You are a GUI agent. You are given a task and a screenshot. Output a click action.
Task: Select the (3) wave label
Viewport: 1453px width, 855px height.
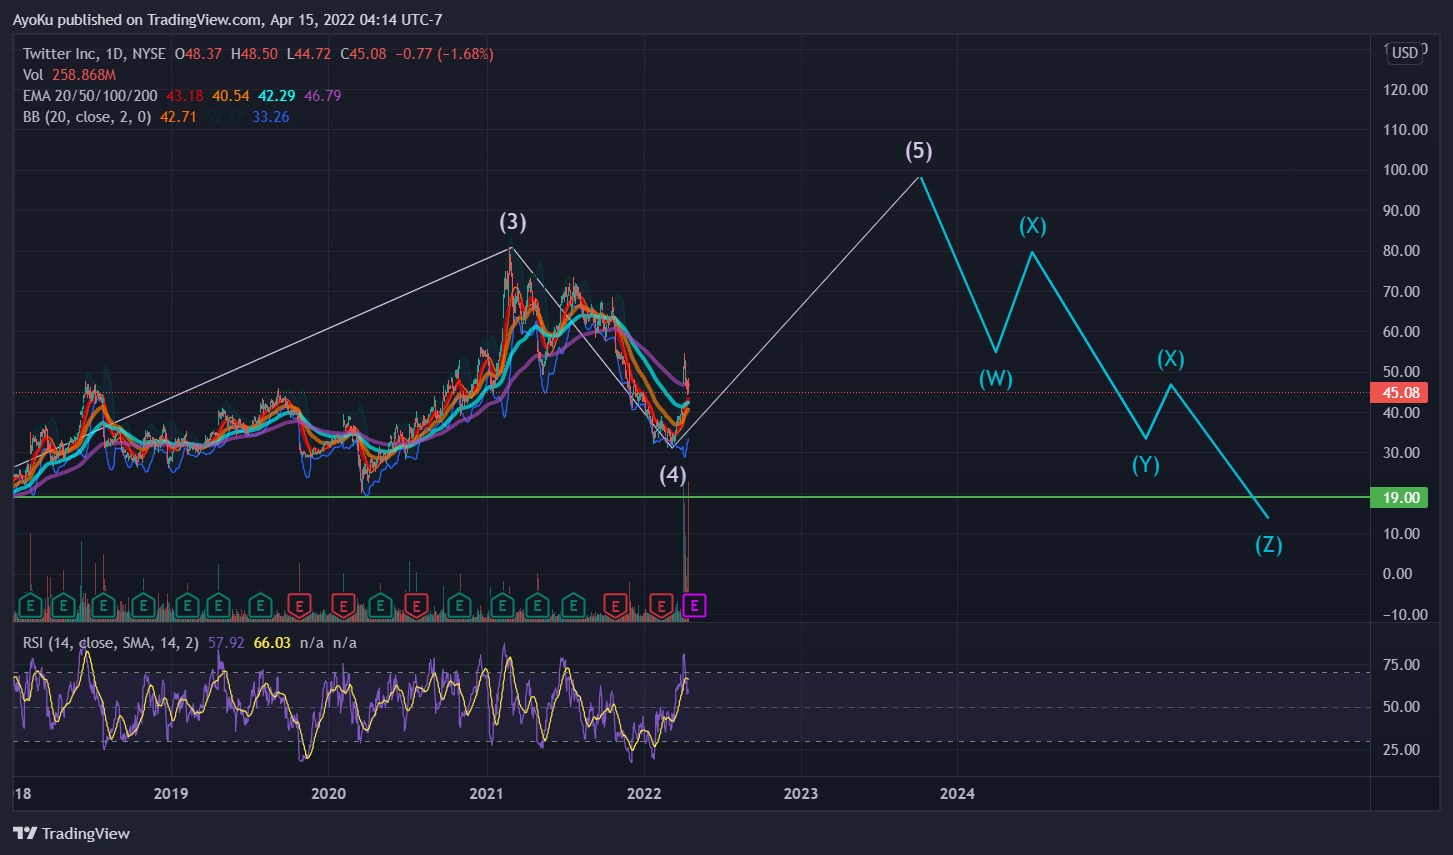(513, 222)
